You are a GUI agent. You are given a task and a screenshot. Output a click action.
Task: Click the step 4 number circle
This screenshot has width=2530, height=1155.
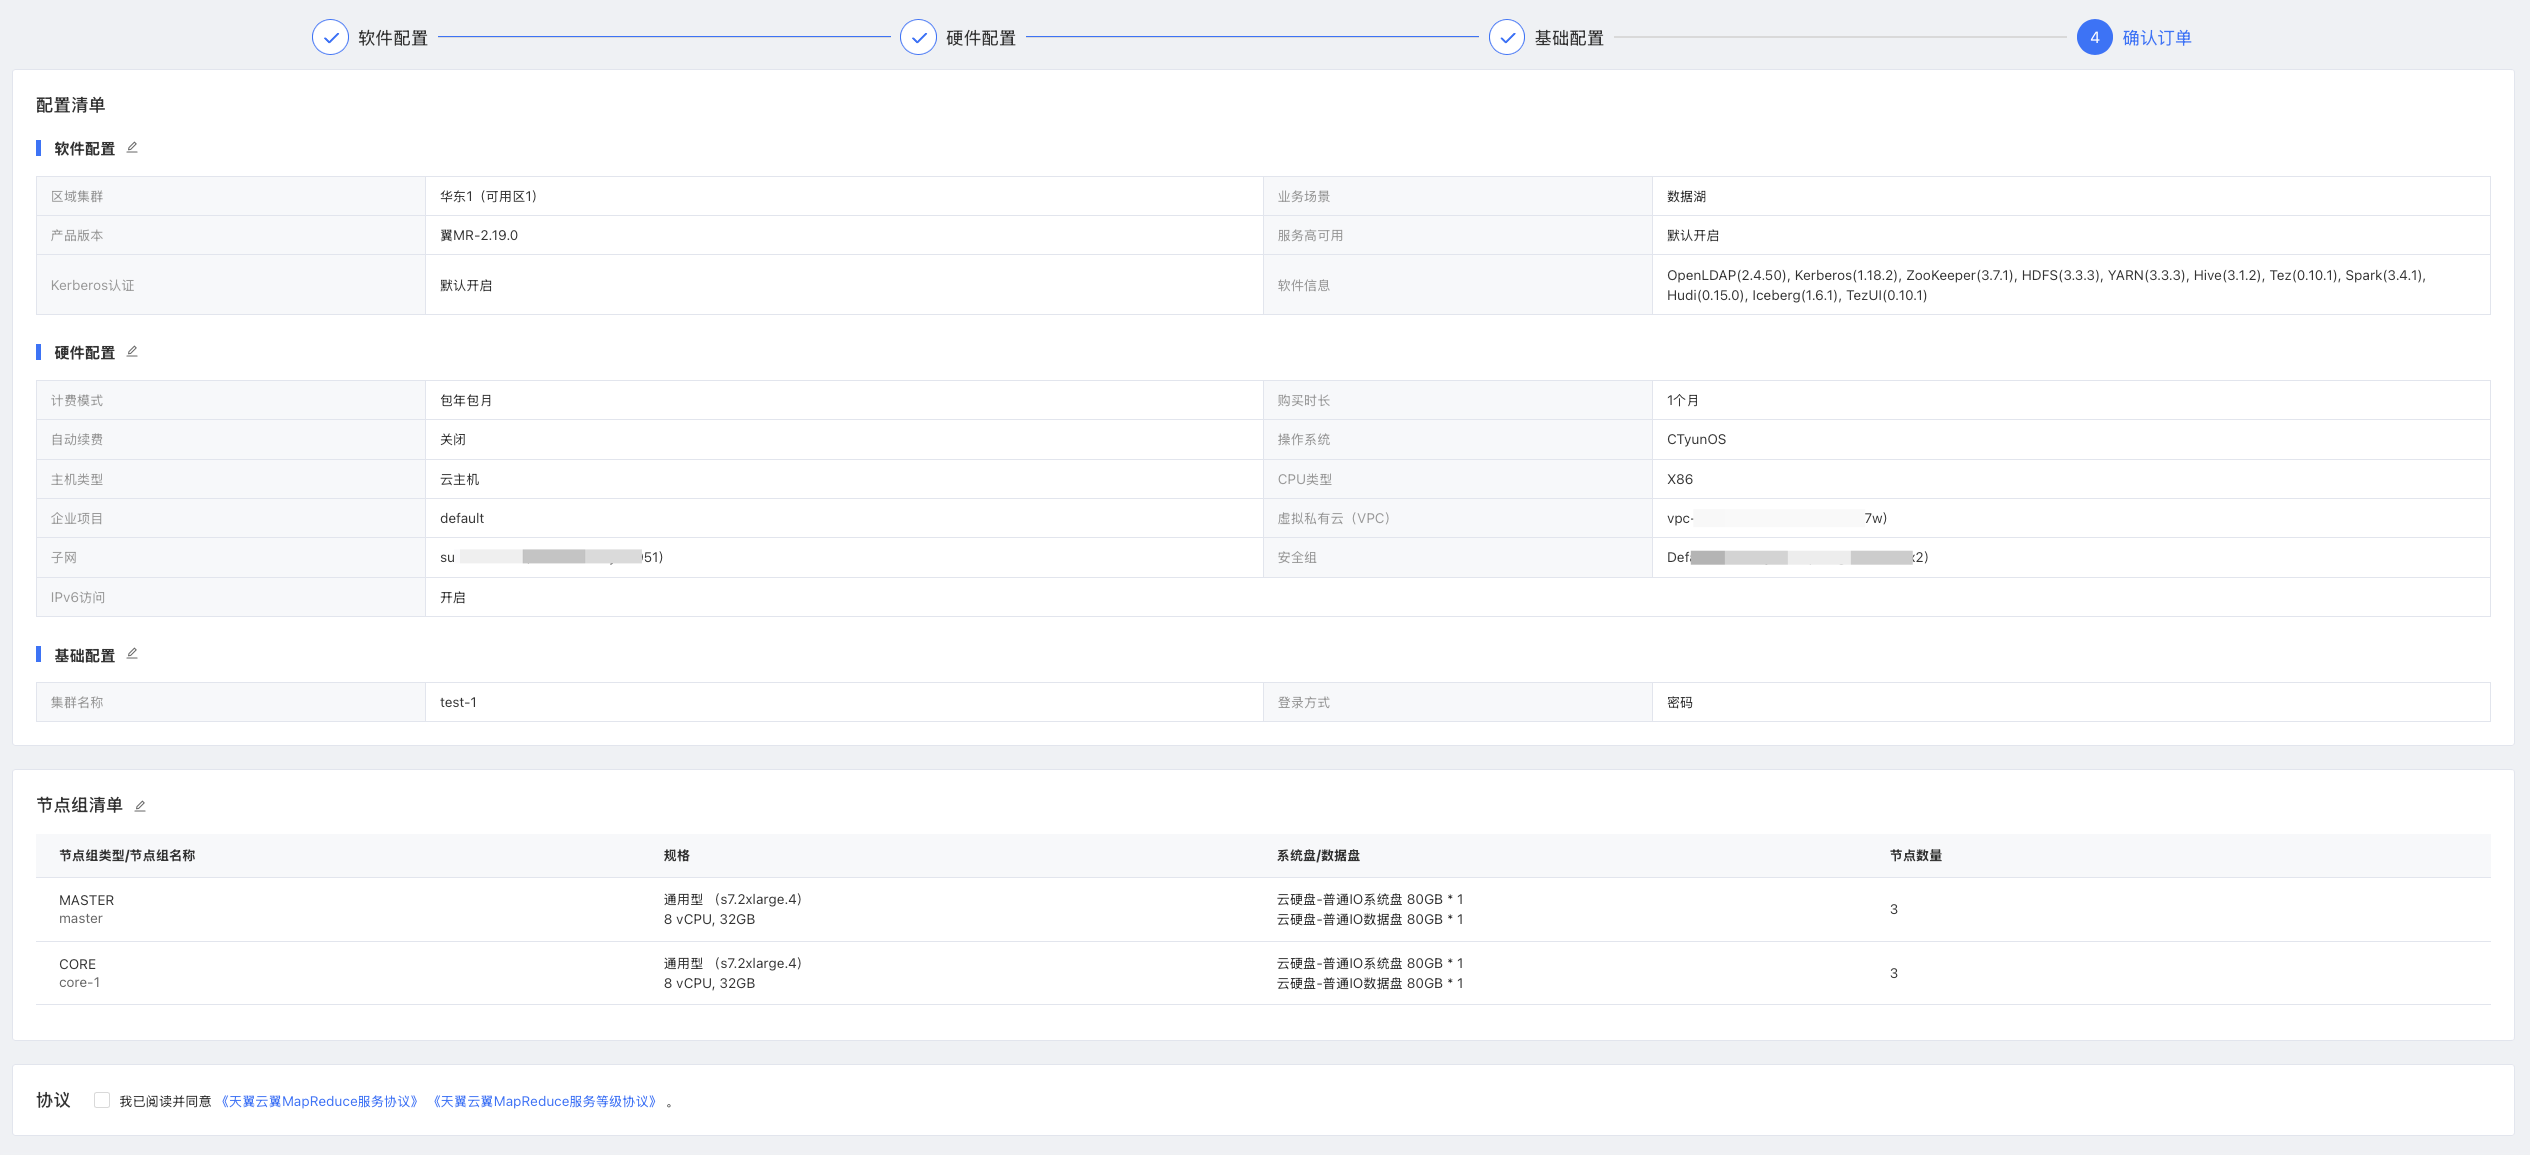tap(2094, 38)
